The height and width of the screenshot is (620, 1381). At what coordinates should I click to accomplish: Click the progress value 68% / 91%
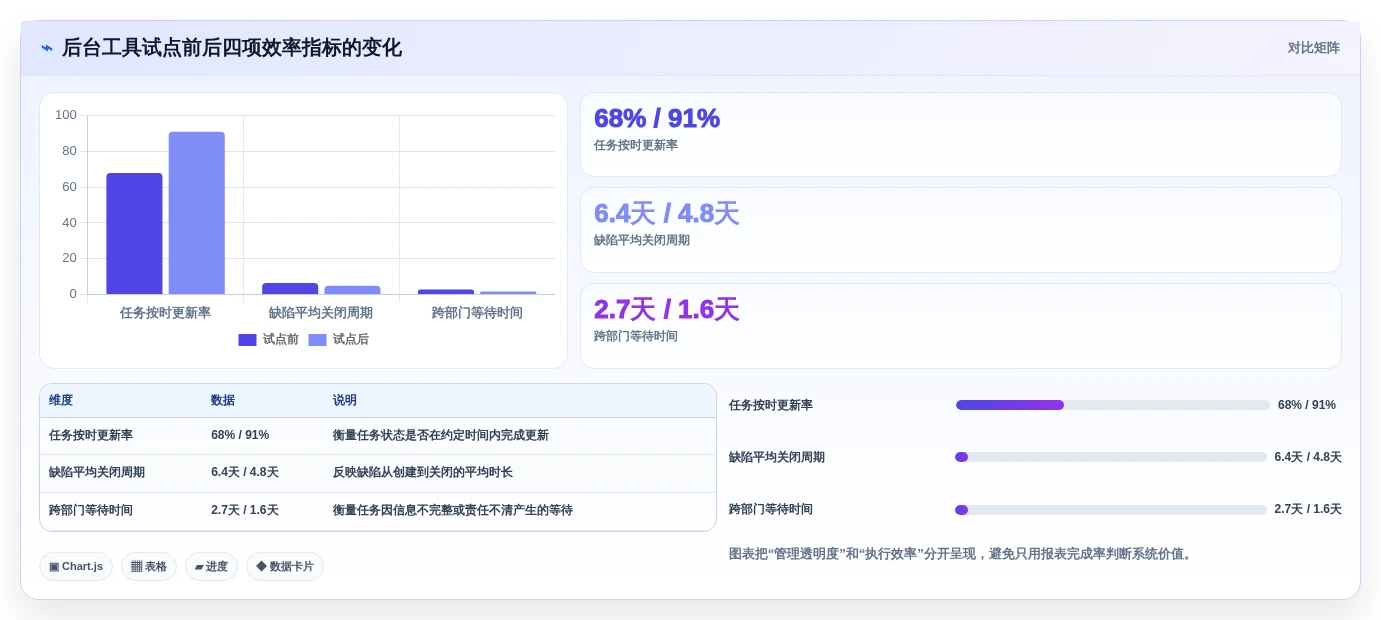[1307, 405]
